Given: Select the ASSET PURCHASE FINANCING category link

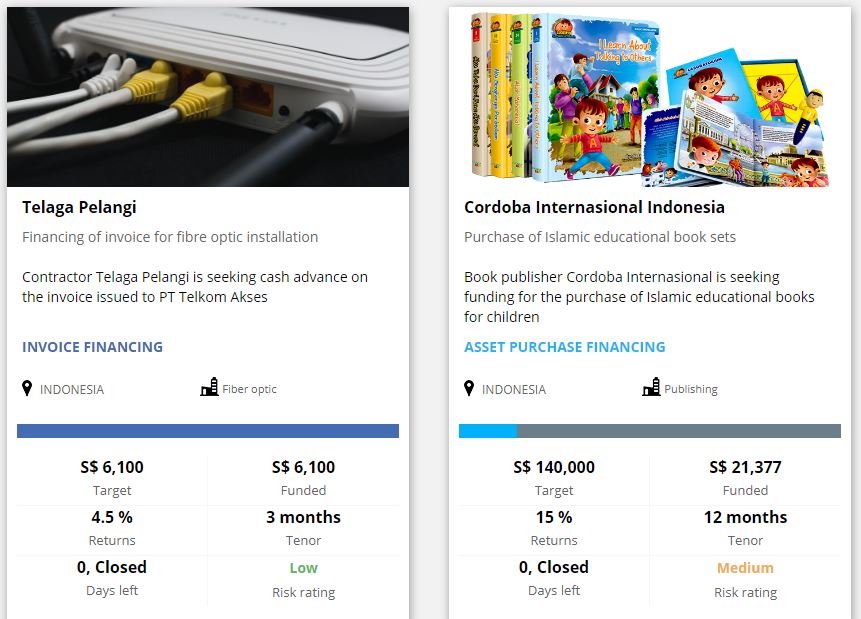Looking at the screenshot, I should [x=564, y=347].
